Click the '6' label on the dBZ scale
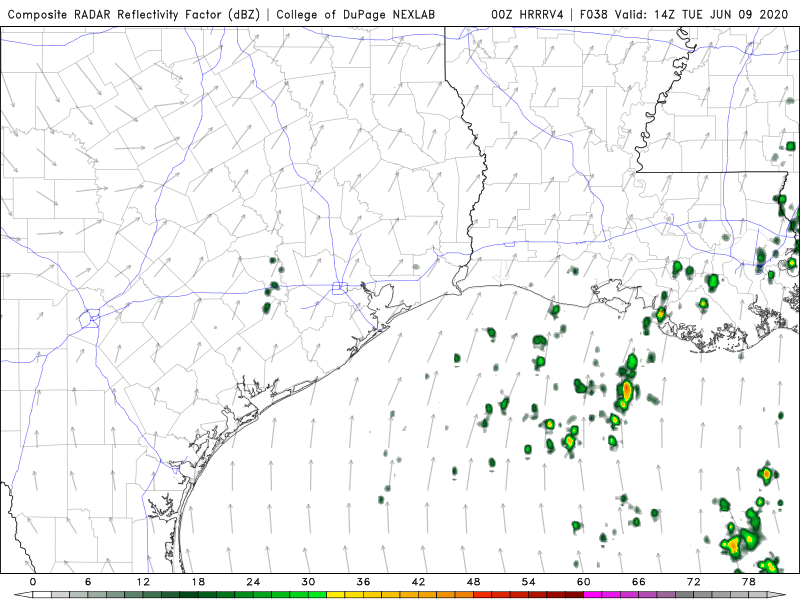This screenshot has height=600, width=800. [x=88, y=582]
